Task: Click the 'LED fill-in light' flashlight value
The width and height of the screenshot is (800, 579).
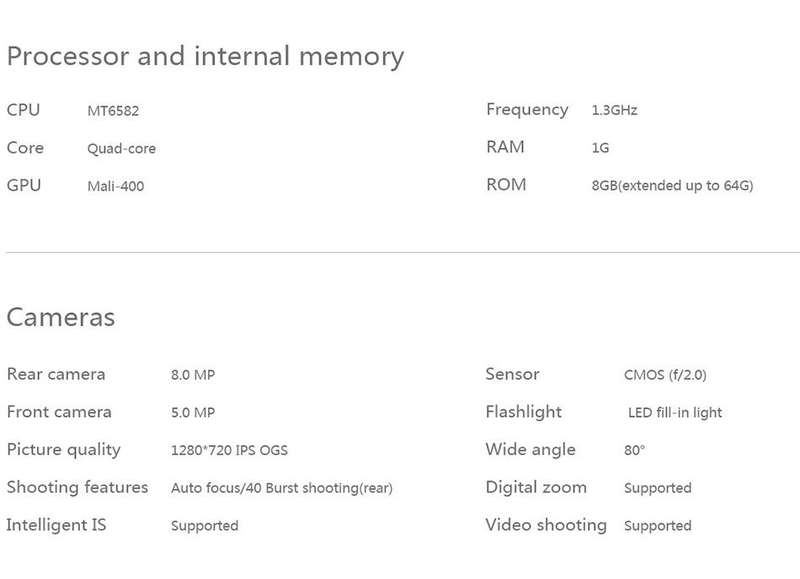Action: click(675, 413)
